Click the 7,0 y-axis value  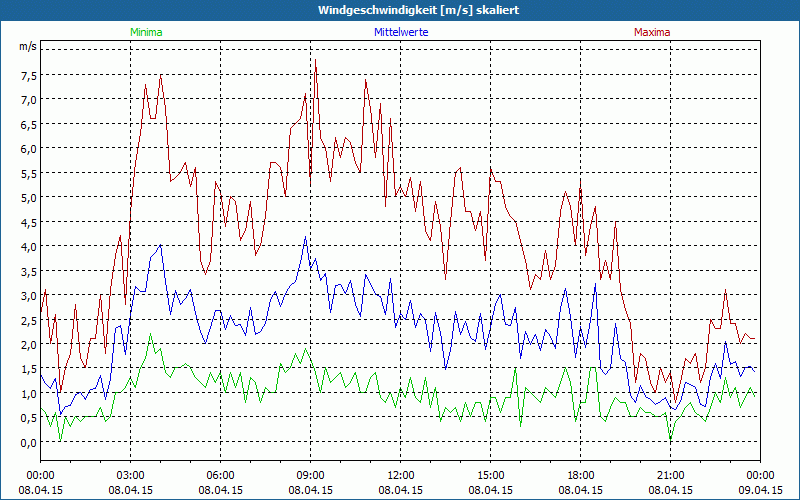point(29,101)
